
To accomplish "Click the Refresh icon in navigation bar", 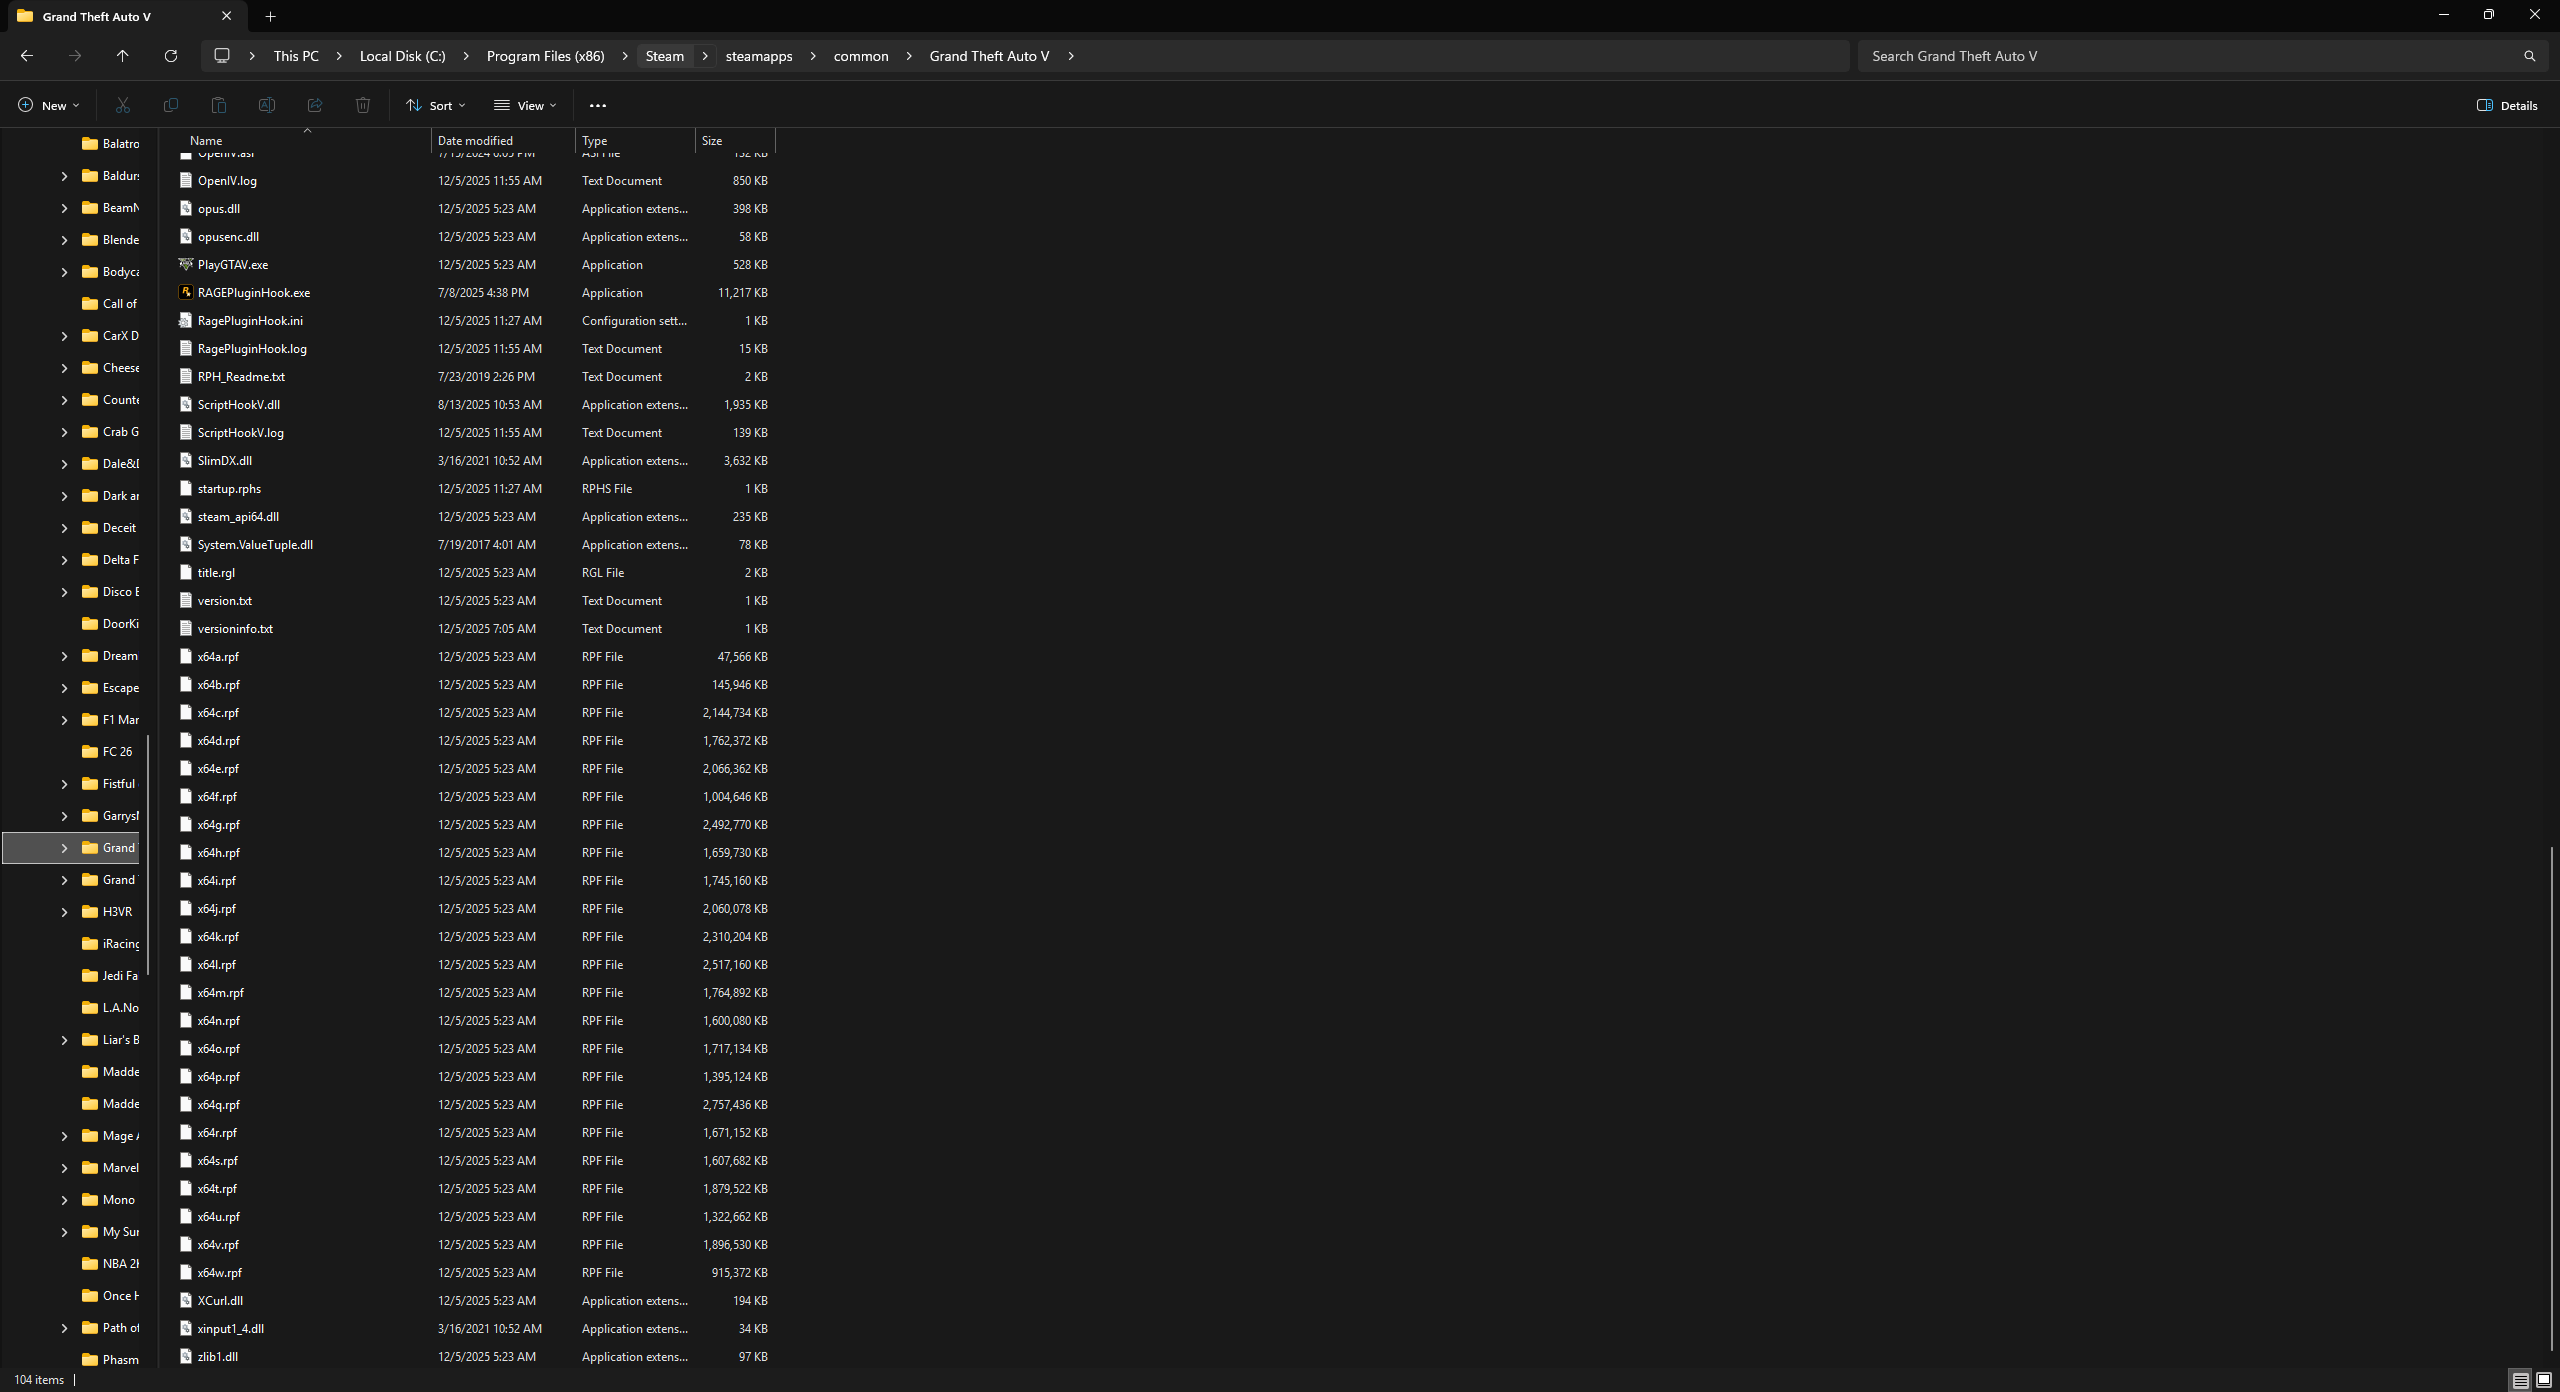I will click(x=171, y=56).
